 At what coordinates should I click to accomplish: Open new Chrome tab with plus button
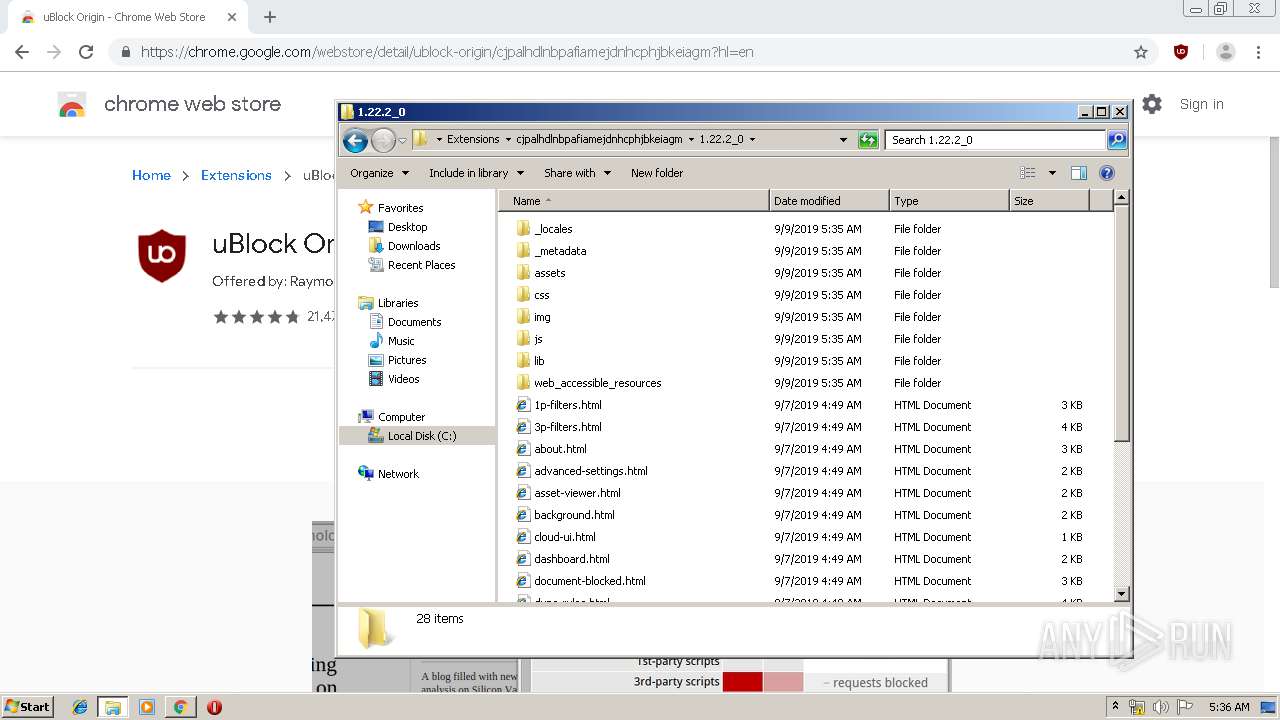(x=270, y=17)
